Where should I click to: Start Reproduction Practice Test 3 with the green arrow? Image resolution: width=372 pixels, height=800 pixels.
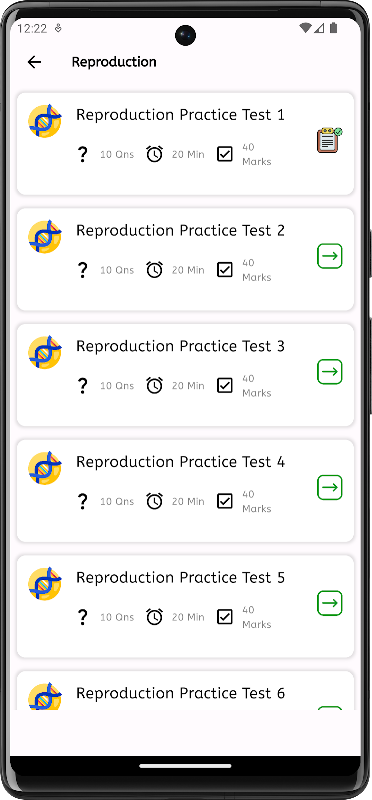[x=330, y=372]
